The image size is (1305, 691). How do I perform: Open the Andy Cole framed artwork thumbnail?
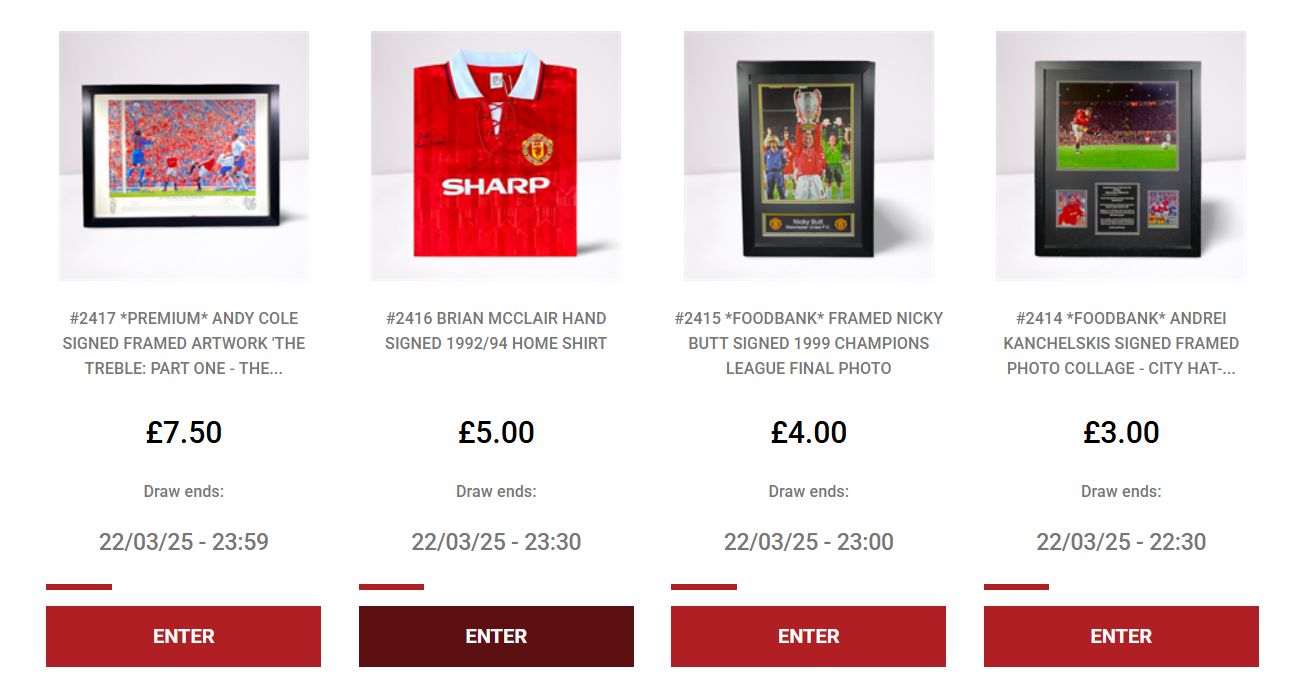click(184, 156)
